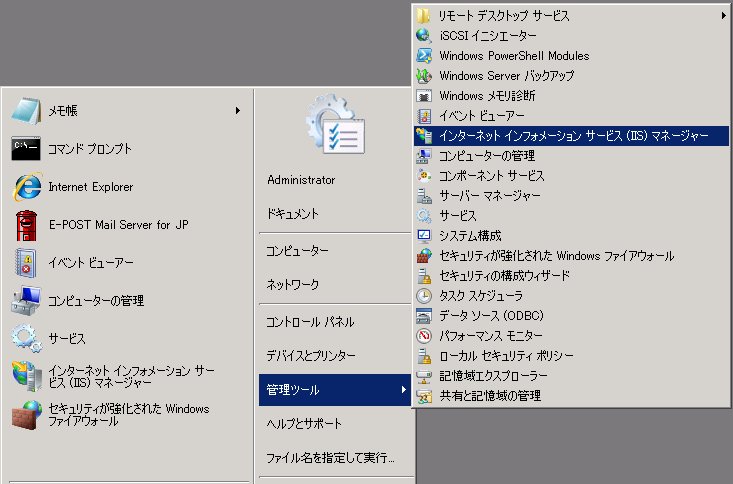Open ドキュメント from Start menu
The width and height of the screenshot is (733, 484).
(293, 214)
